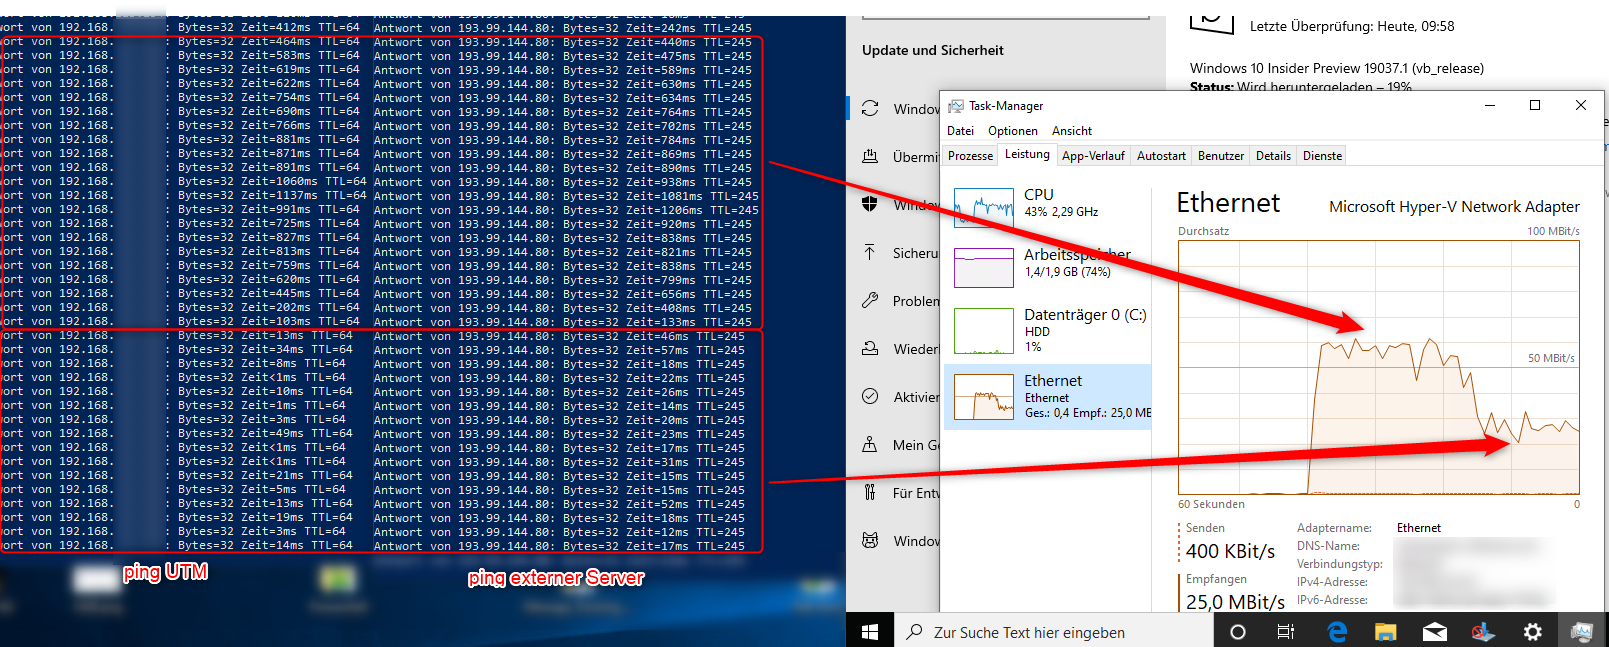
Task: Click the Windows Update sync icon in Settings sidebar
Action: [x=870, y=109]
